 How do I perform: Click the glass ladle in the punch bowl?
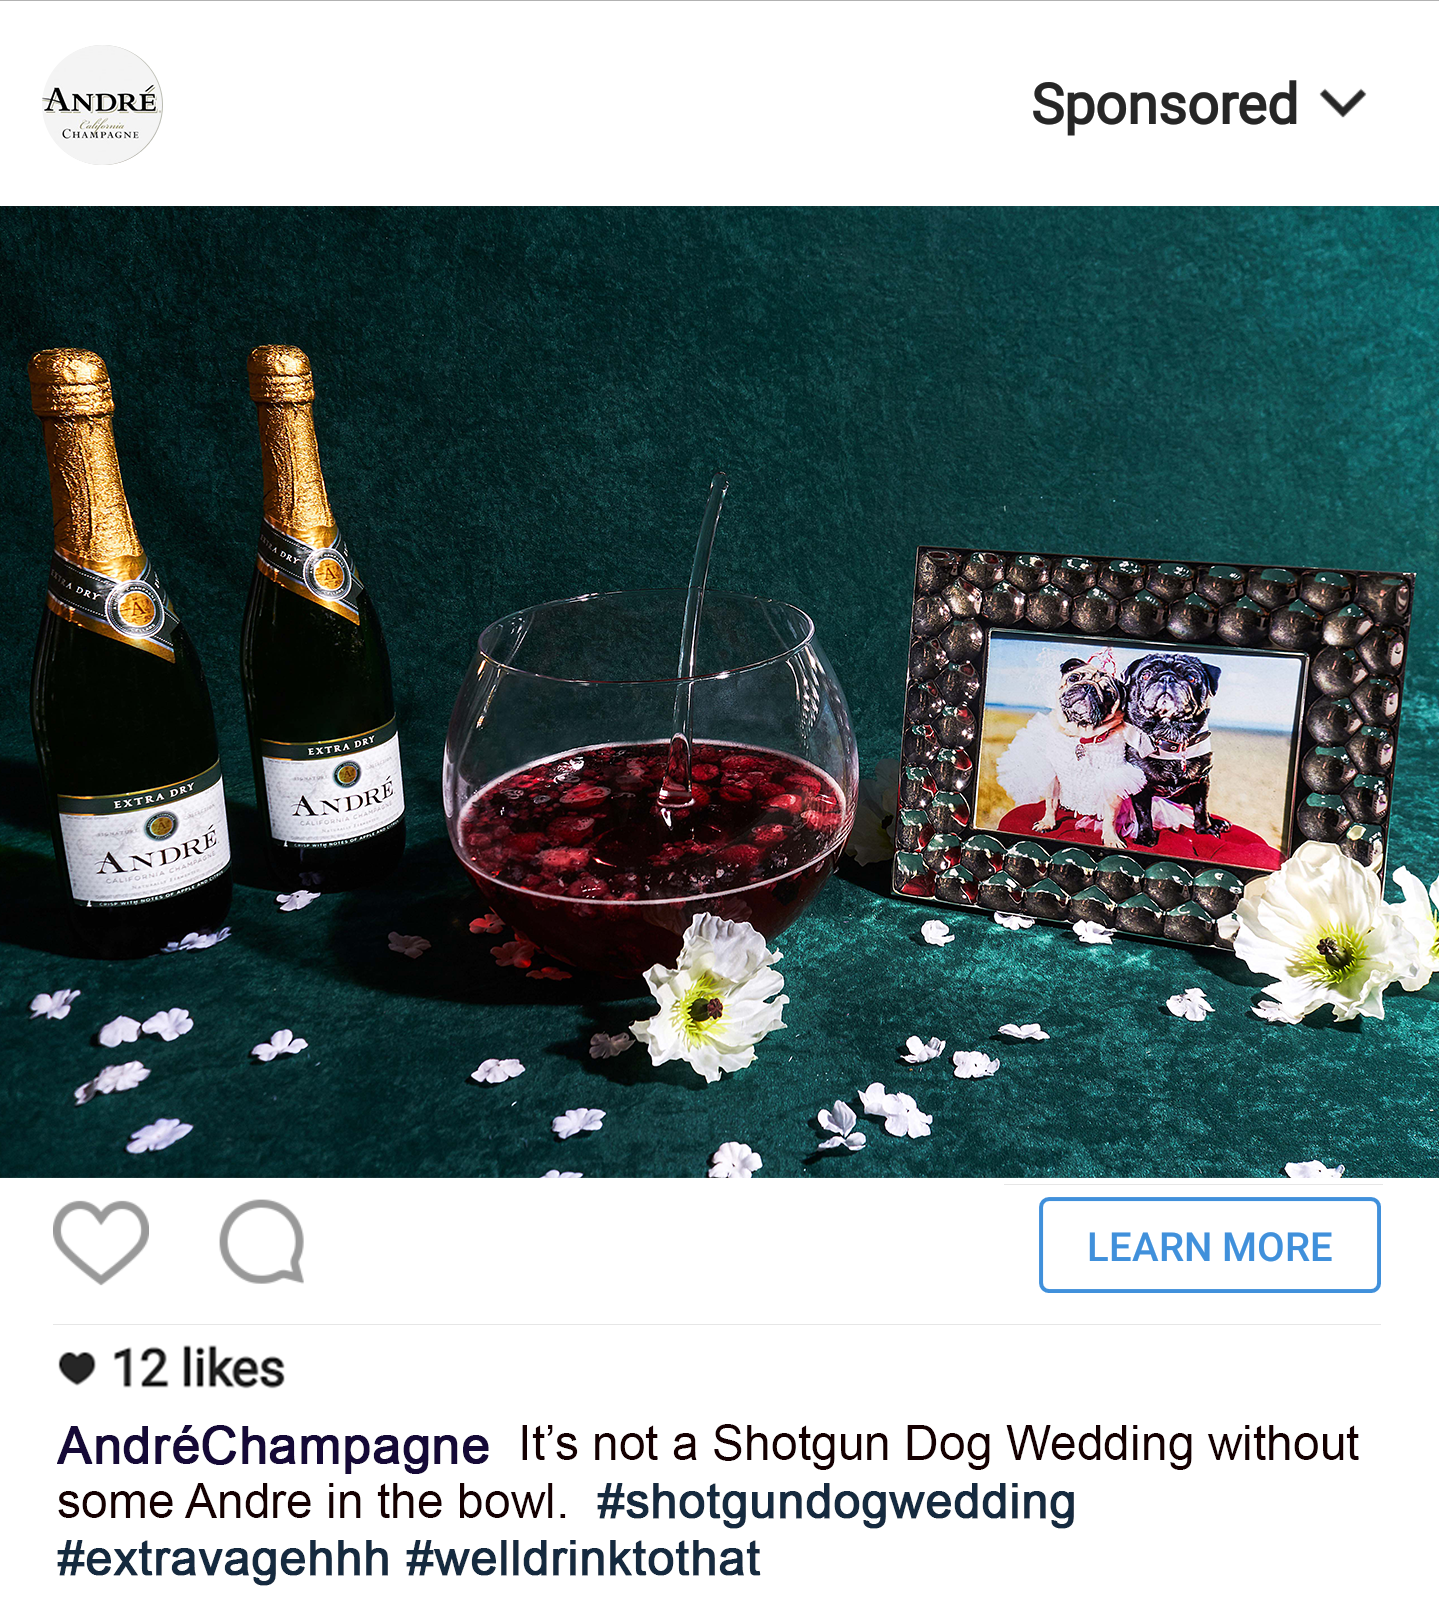[x=693, y=640]
